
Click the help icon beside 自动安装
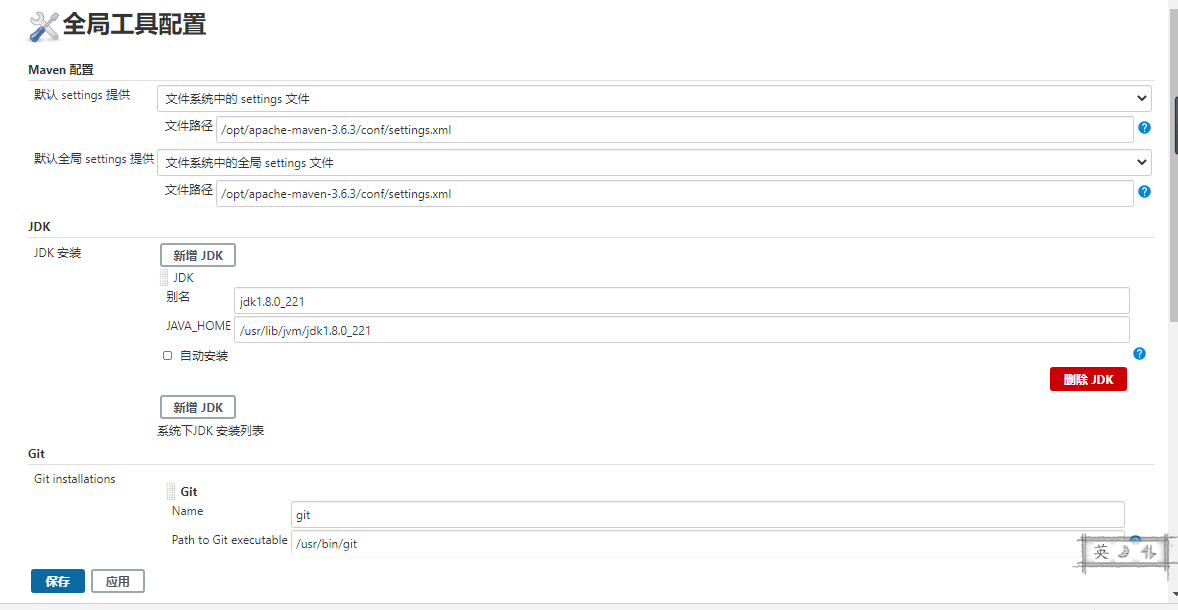click(1139, 354)
